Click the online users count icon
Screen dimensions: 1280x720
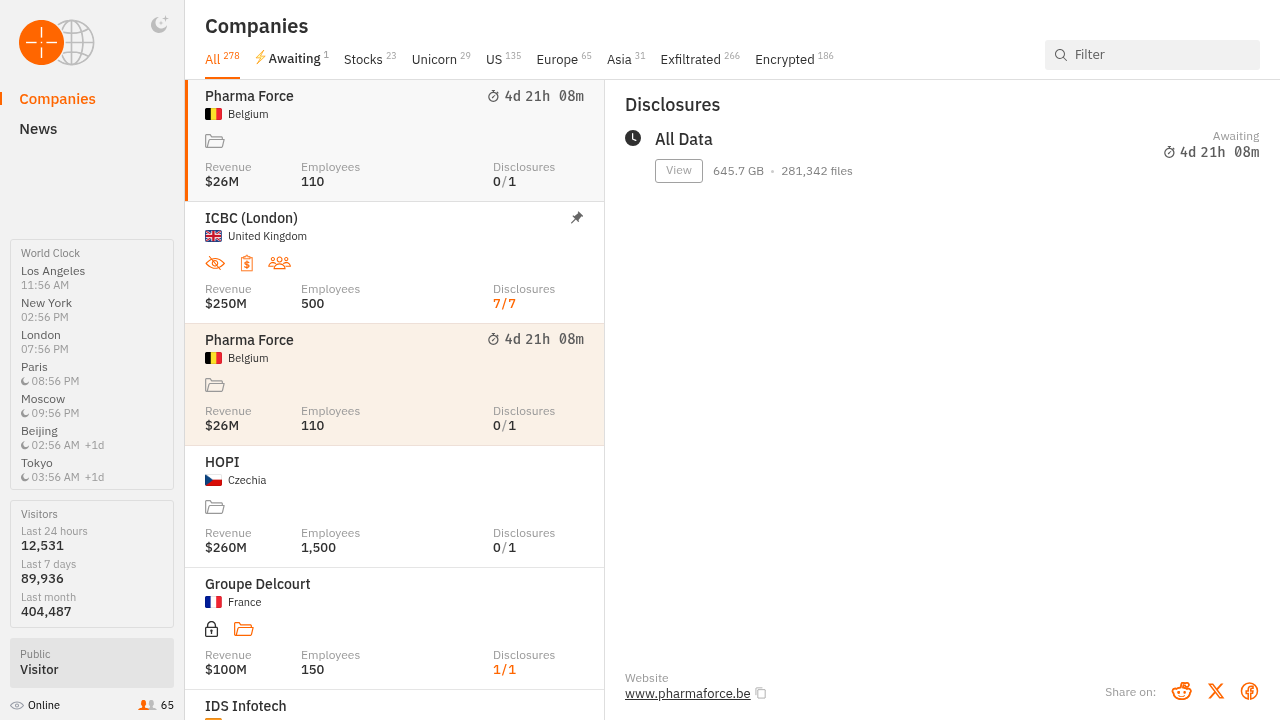coord(147,705)
